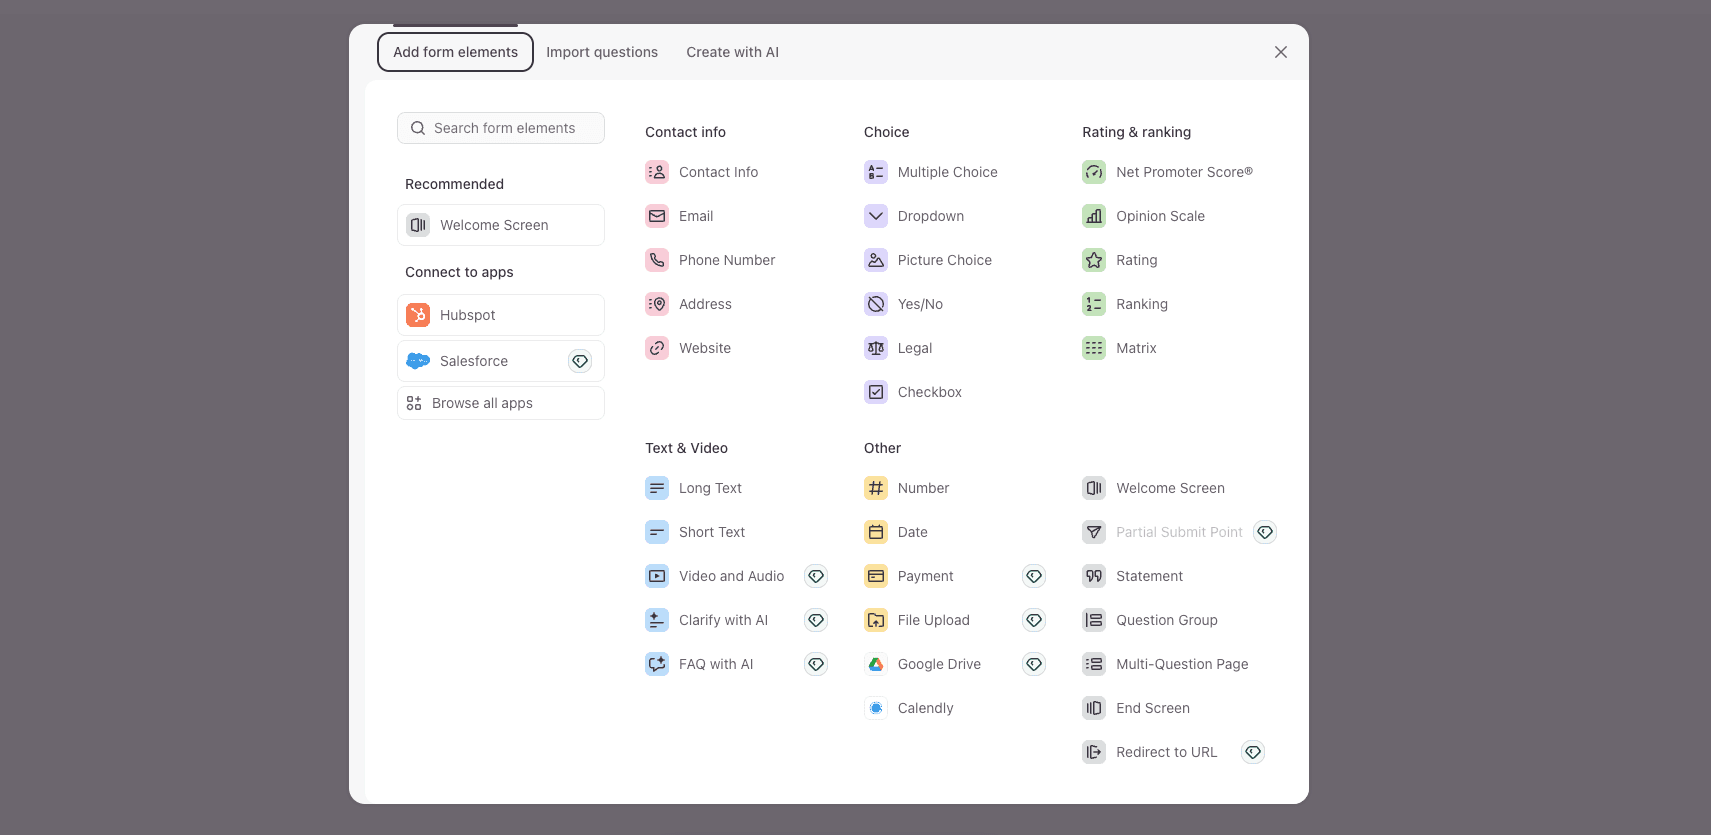
Task: Select the Number hash icon
Action: point(876,488)
